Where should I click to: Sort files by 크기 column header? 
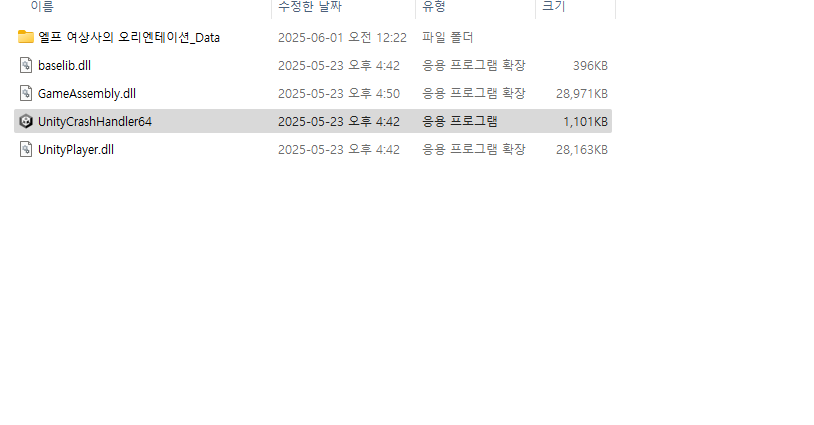553,6
